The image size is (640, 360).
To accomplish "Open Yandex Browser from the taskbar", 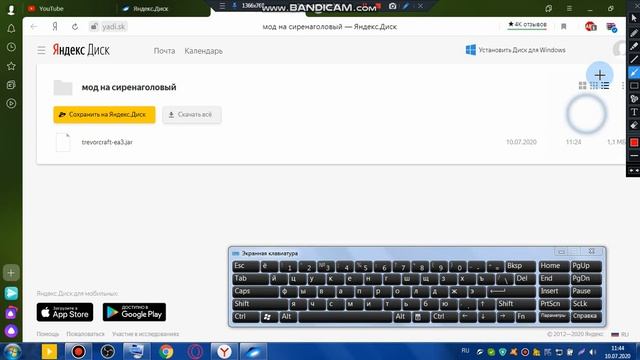I will point(224,351).
